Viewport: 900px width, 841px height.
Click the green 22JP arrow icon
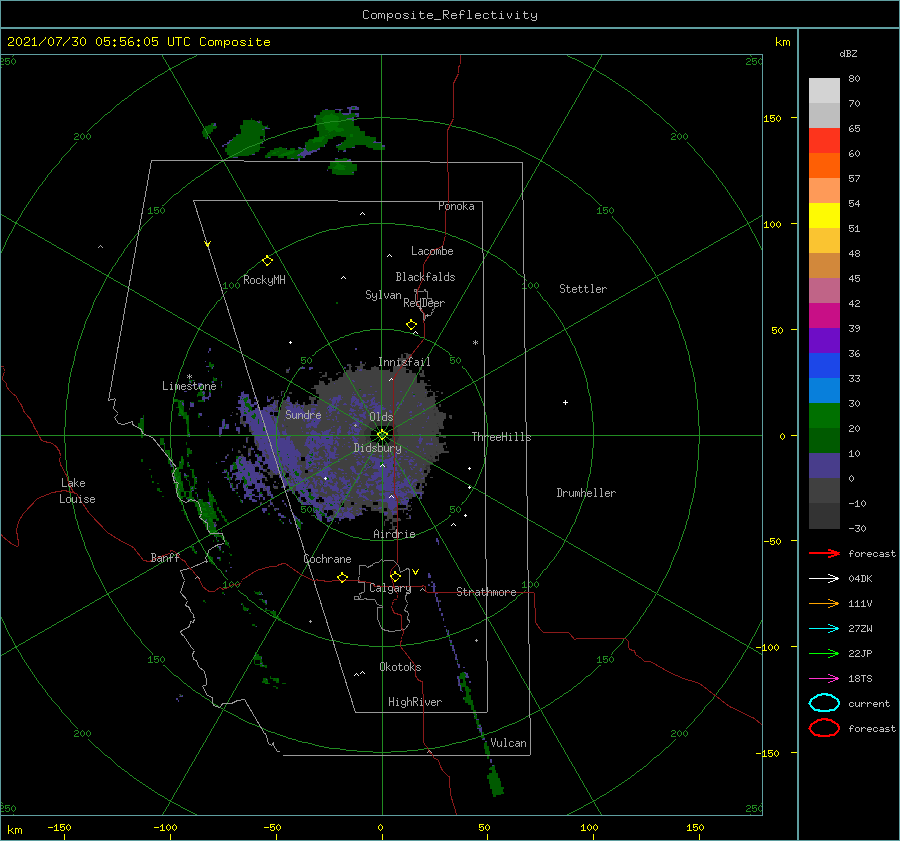[x=824, y=653]
